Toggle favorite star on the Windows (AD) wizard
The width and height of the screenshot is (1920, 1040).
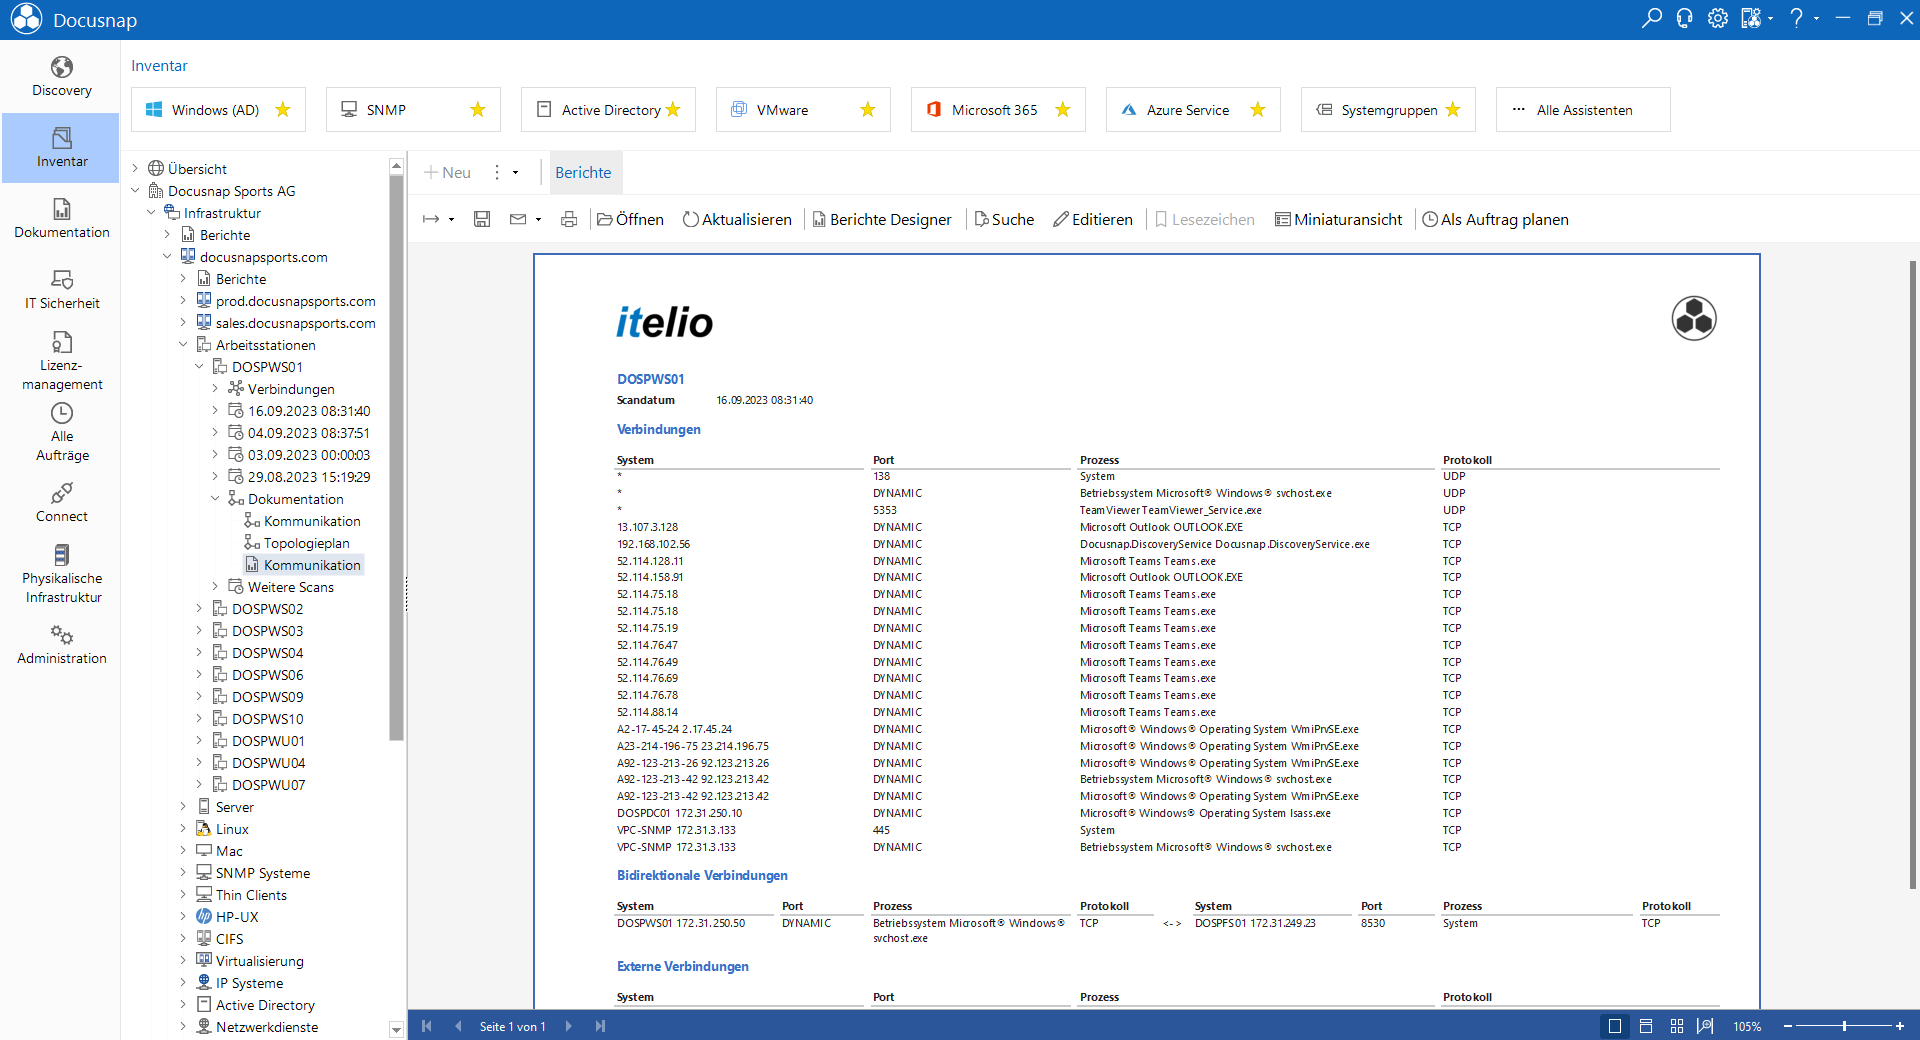pos(283,110)
